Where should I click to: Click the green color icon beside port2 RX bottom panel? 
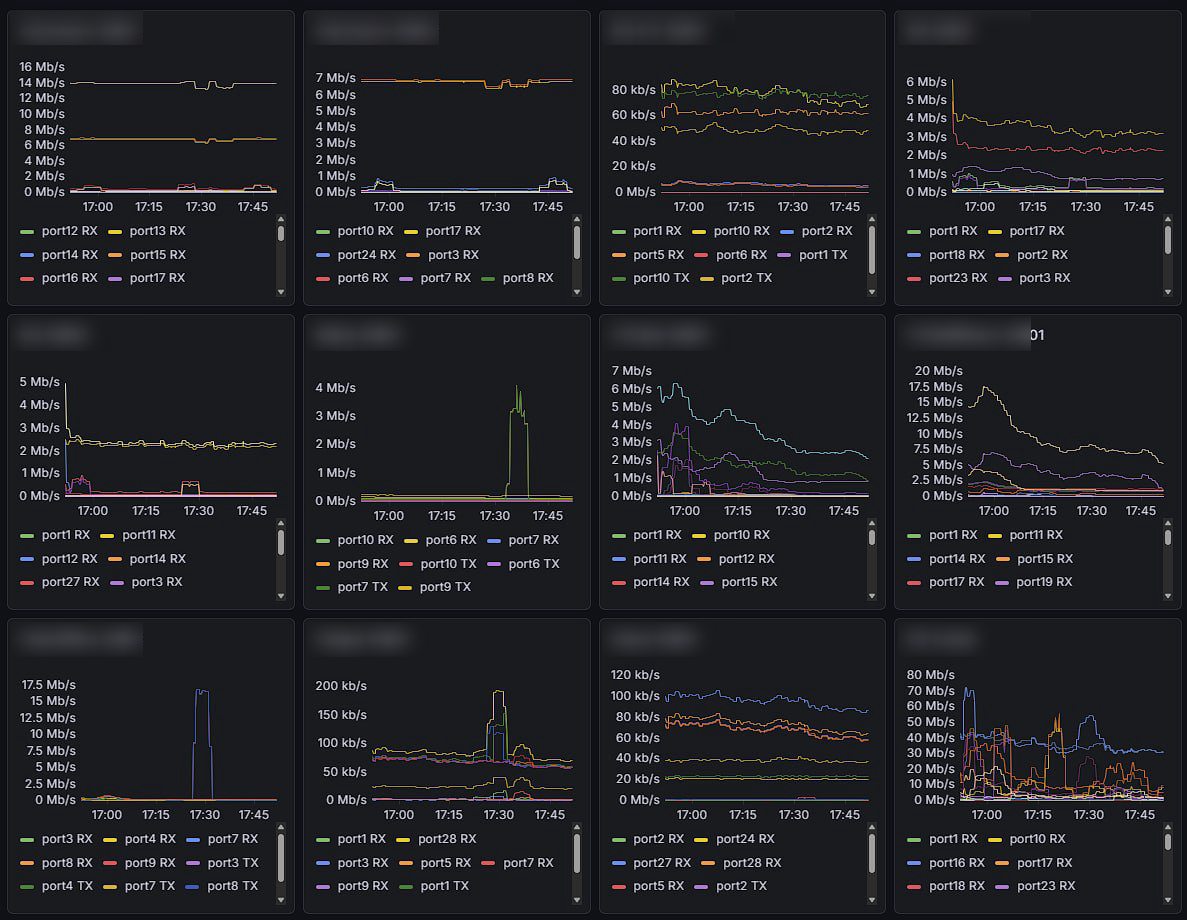(619, 838)
